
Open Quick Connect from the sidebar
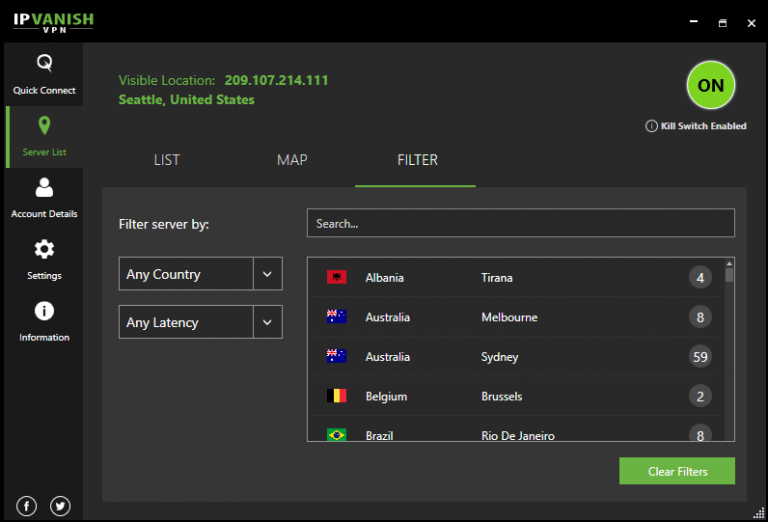[x=44, y=73]
